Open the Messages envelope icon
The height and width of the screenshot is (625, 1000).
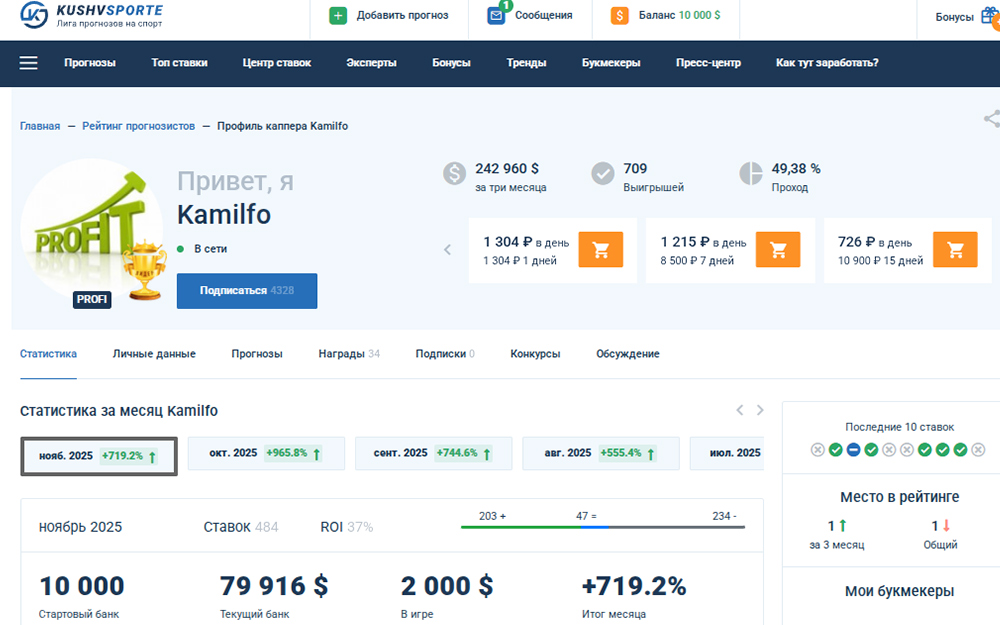(x=496, y=16)
